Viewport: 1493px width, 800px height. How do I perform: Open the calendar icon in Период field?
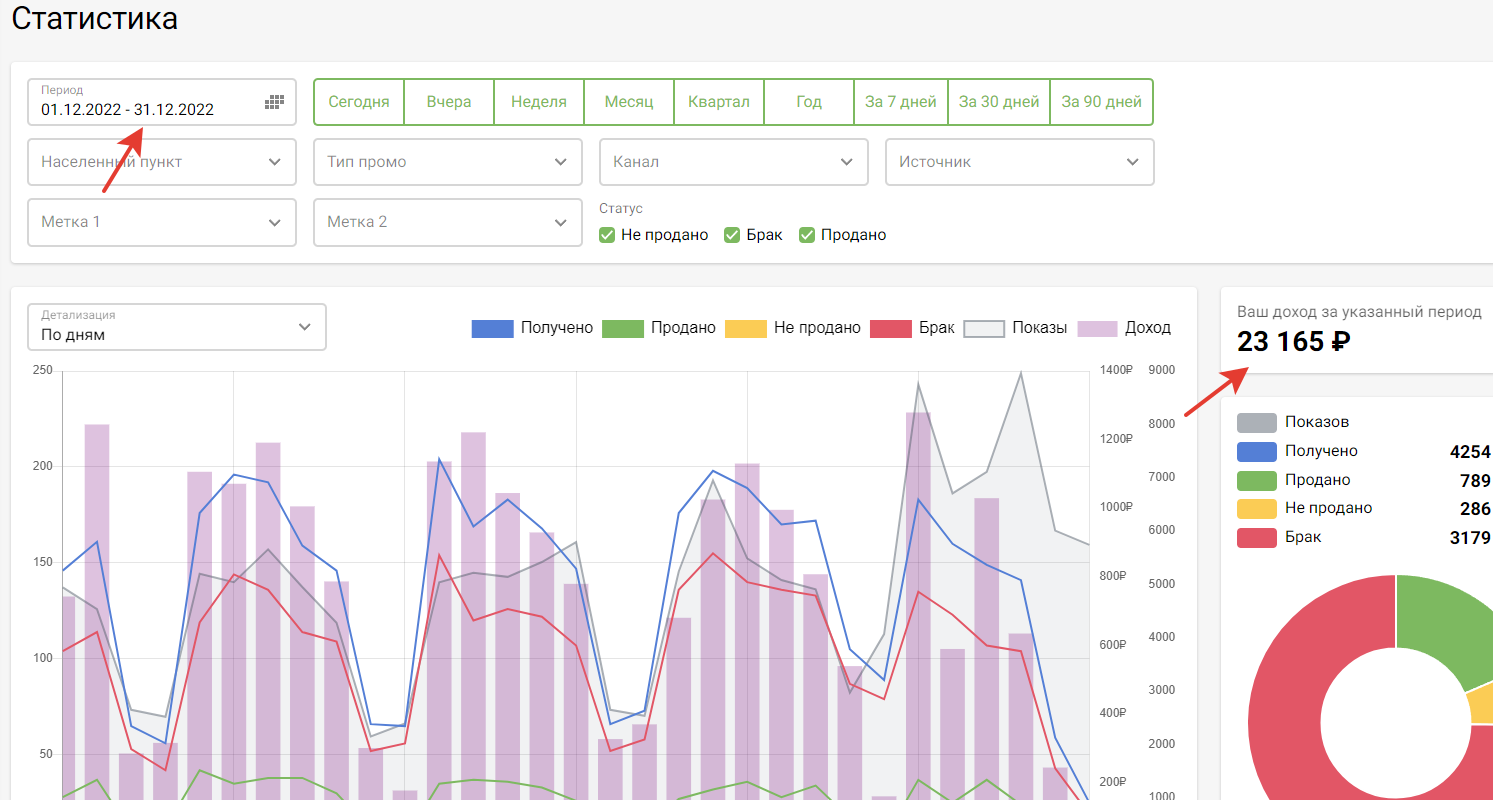[274, 102]
